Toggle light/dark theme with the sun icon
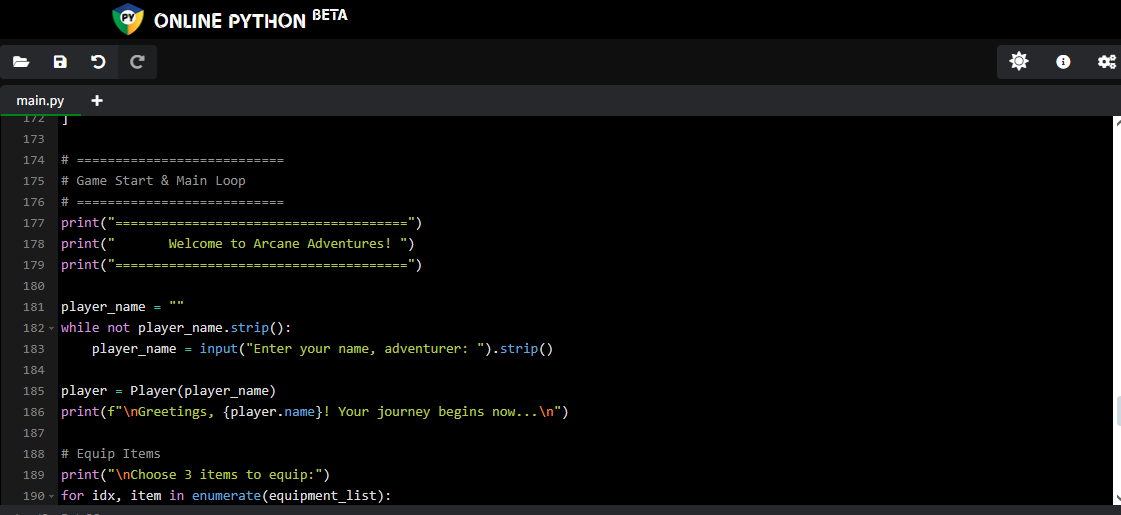The image size is (1121, 515). click(x=1019, y=62)
